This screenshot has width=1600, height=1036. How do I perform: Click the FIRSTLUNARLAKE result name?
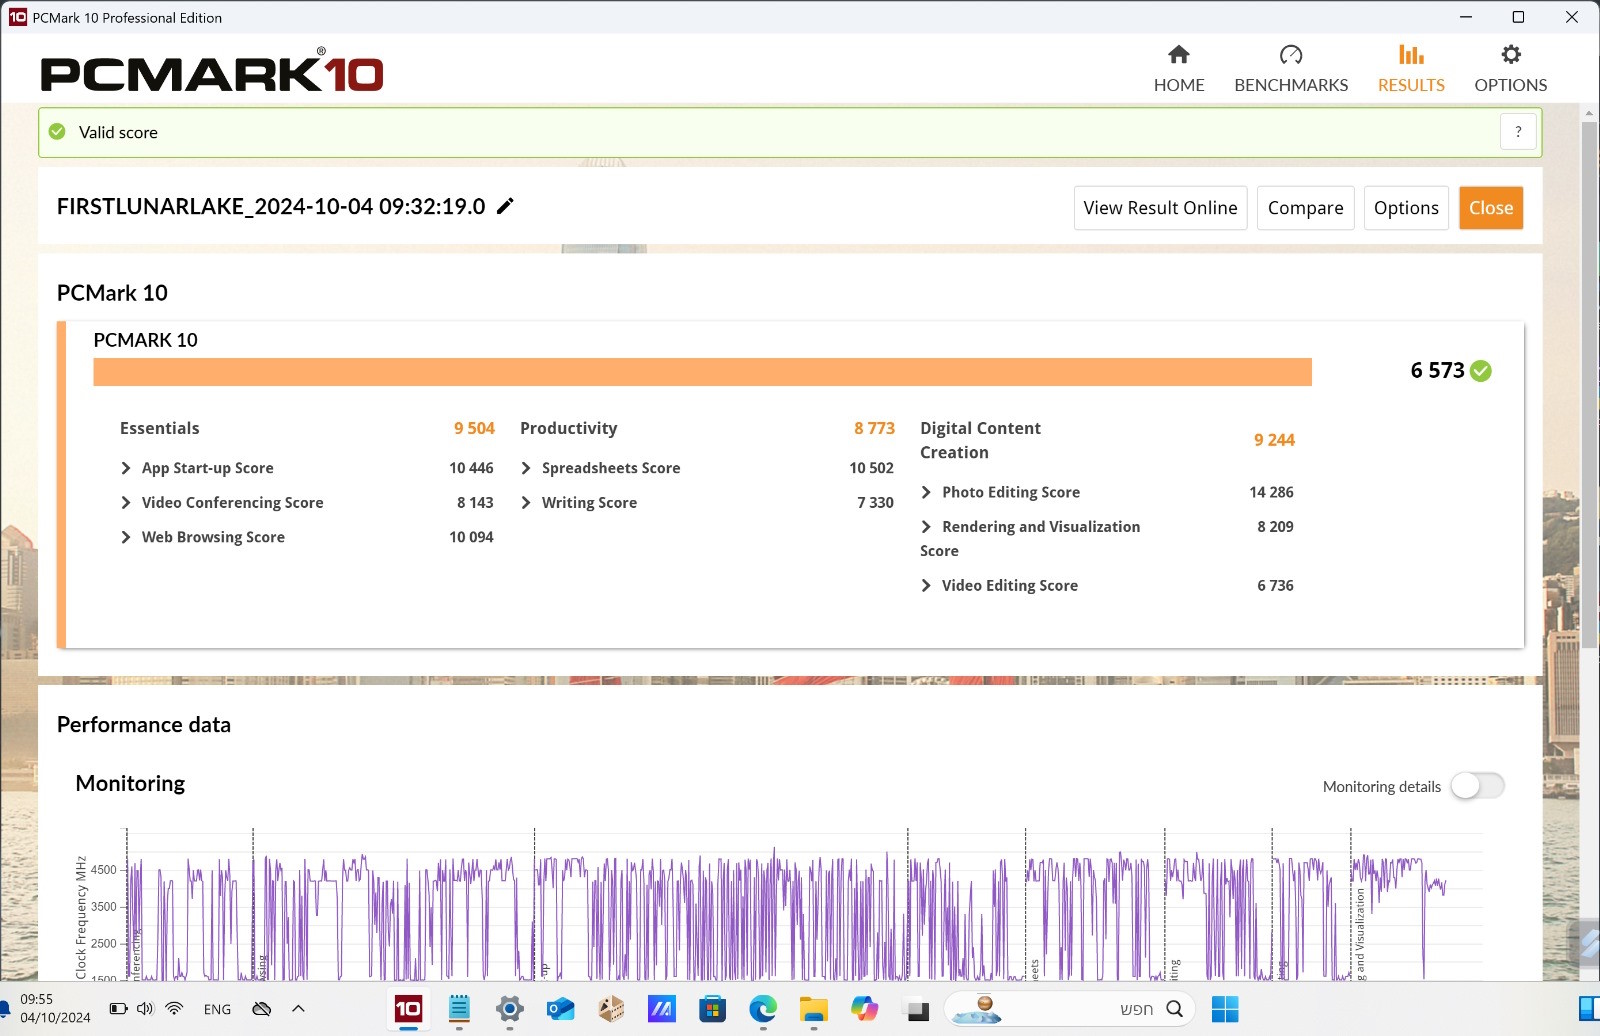271,206
